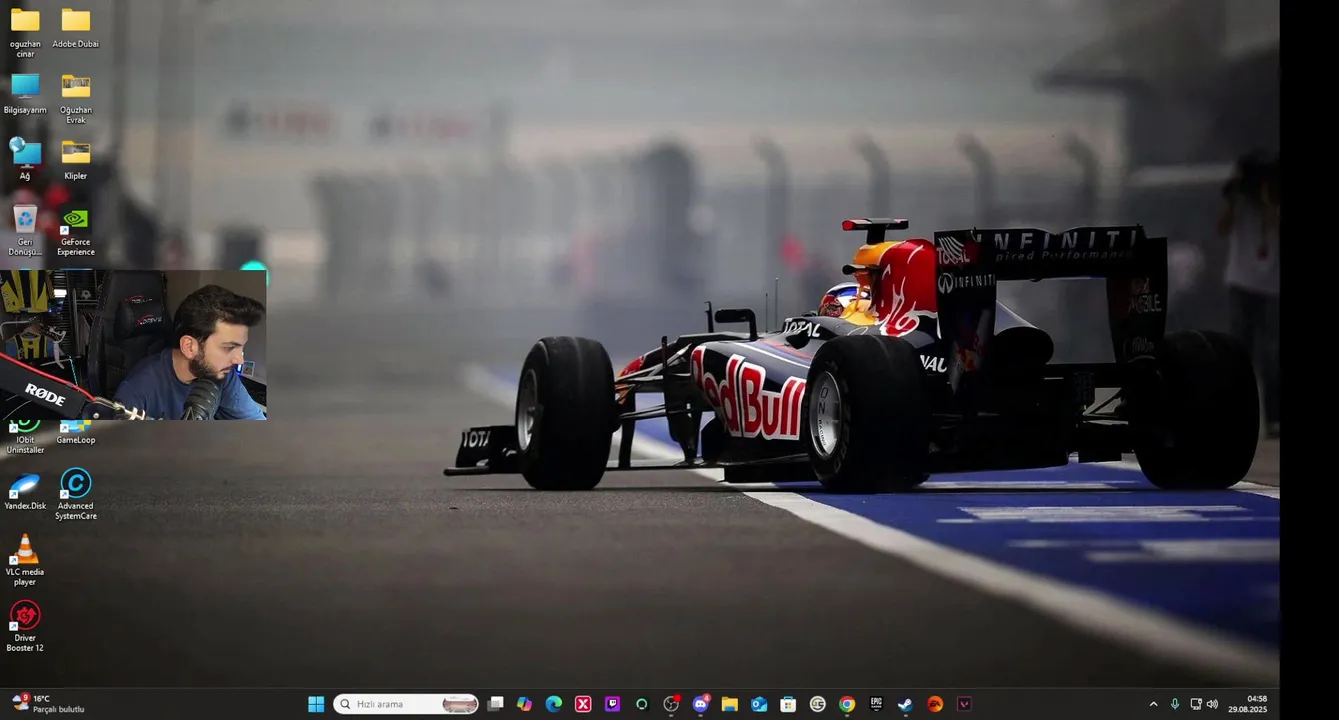
Task: Open File Explorer from taskbar
Action: 729,704
